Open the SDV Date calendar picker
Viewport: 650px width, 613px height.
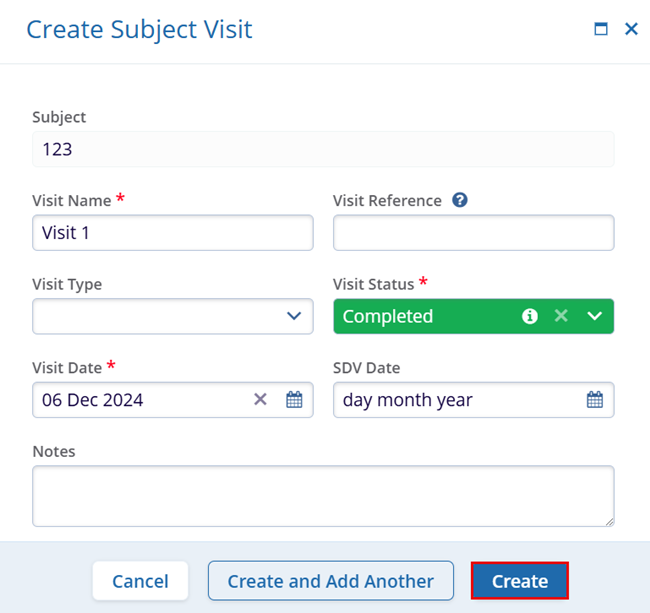point(594,400)
